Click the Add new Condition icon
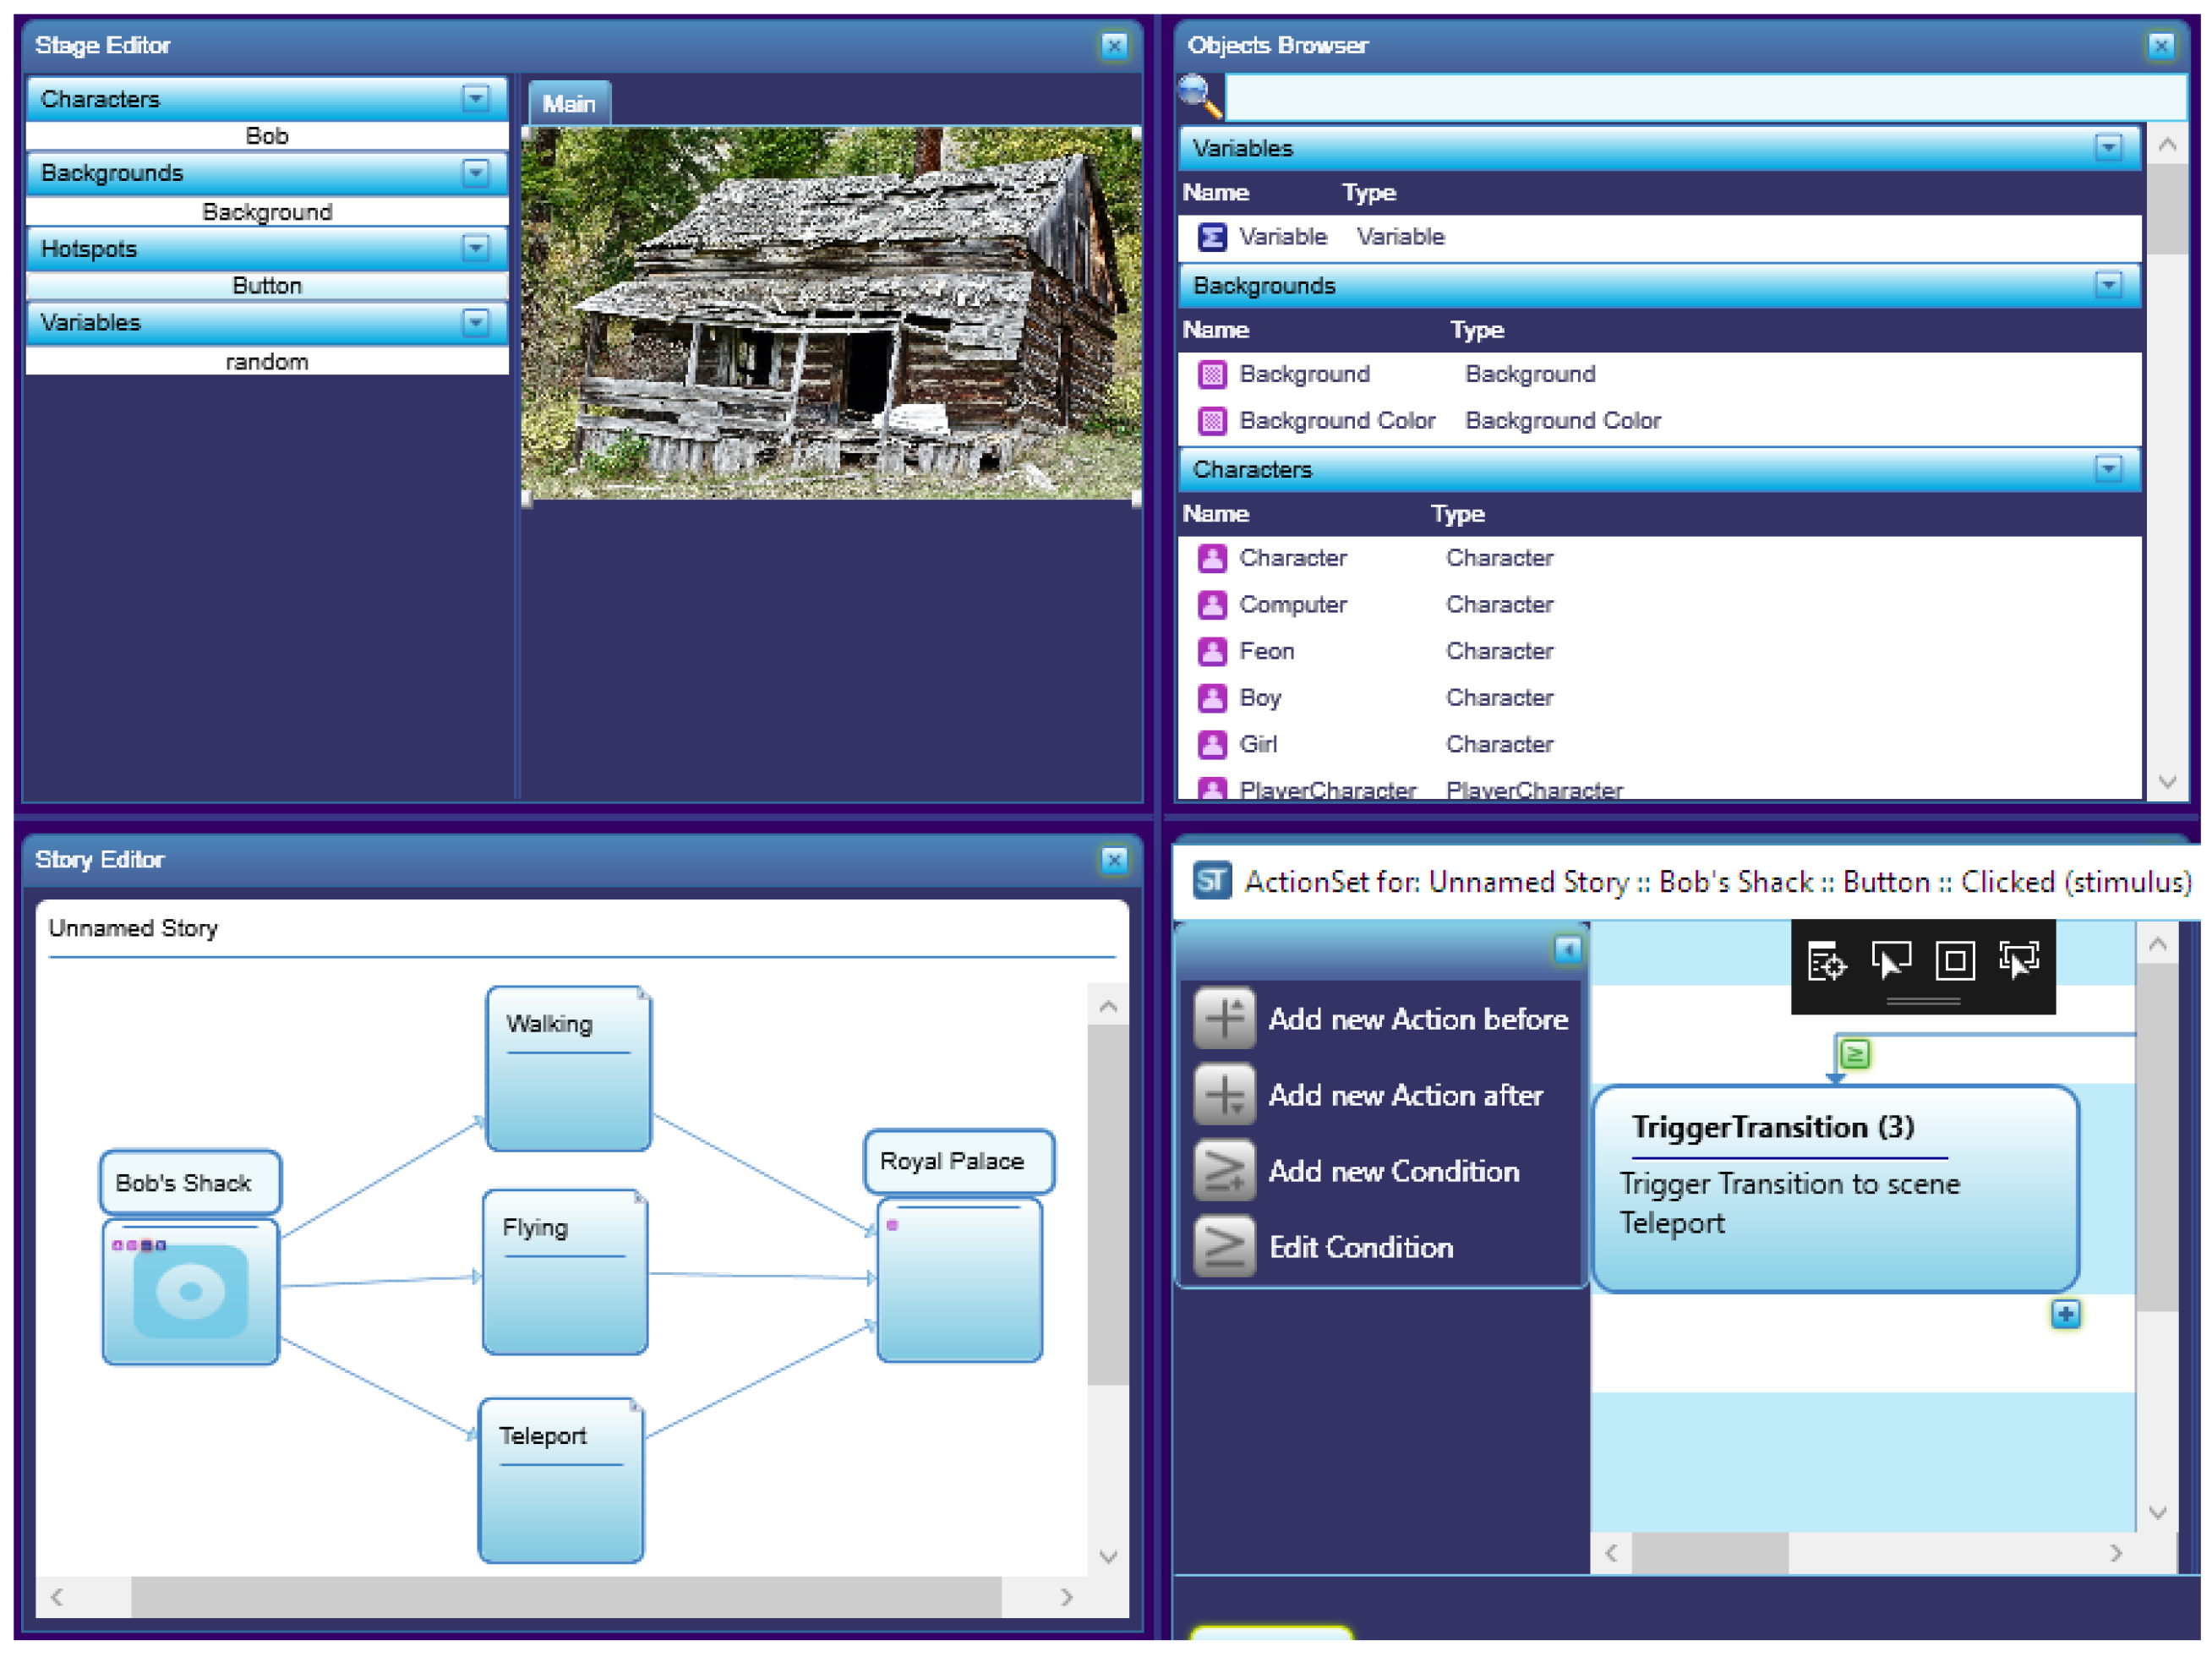 (x=1224, y=1171)
